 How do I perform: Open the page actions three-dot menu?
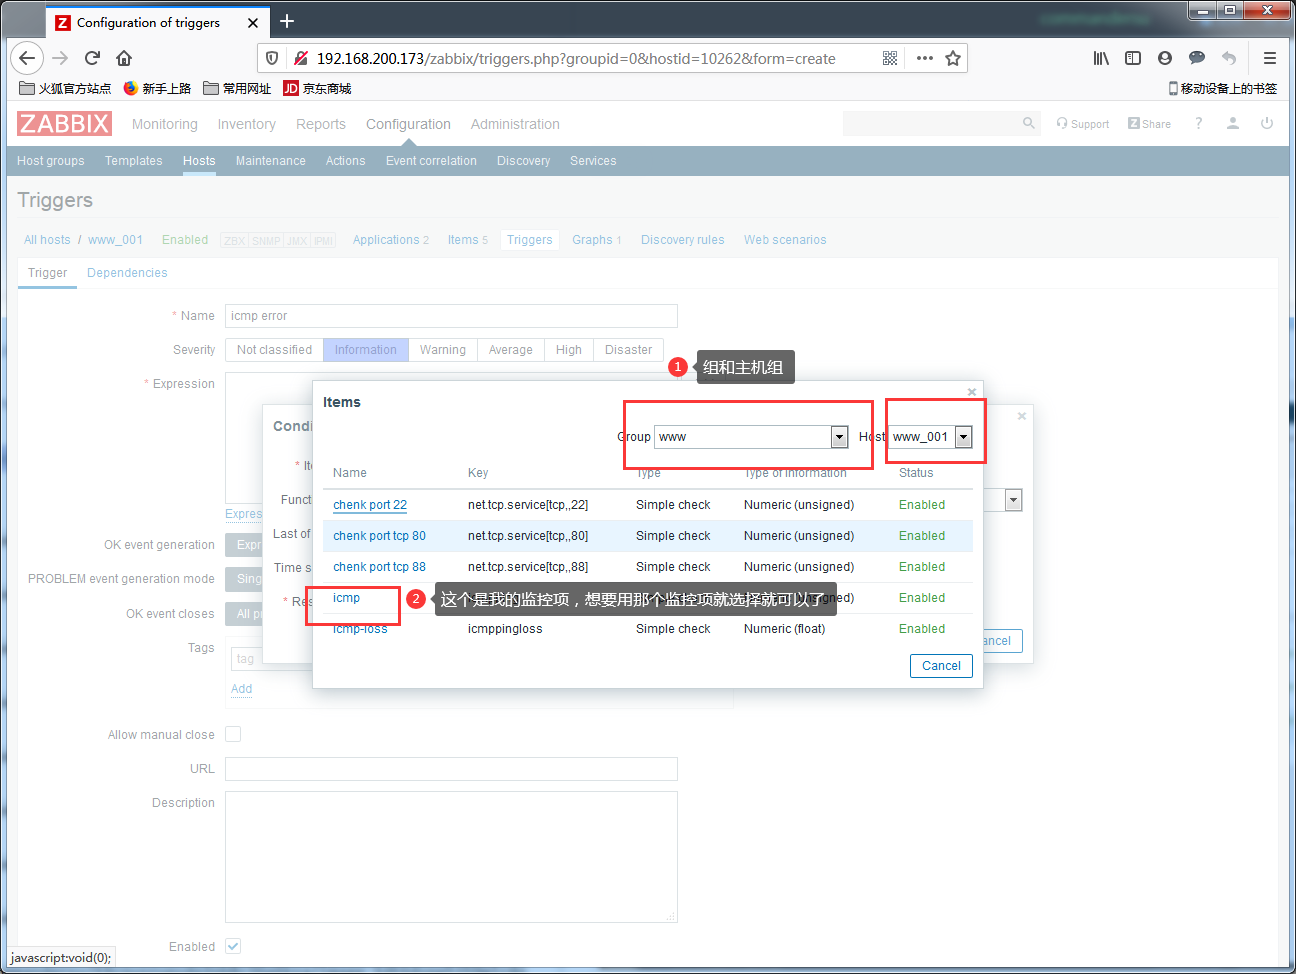coord(925,58)
